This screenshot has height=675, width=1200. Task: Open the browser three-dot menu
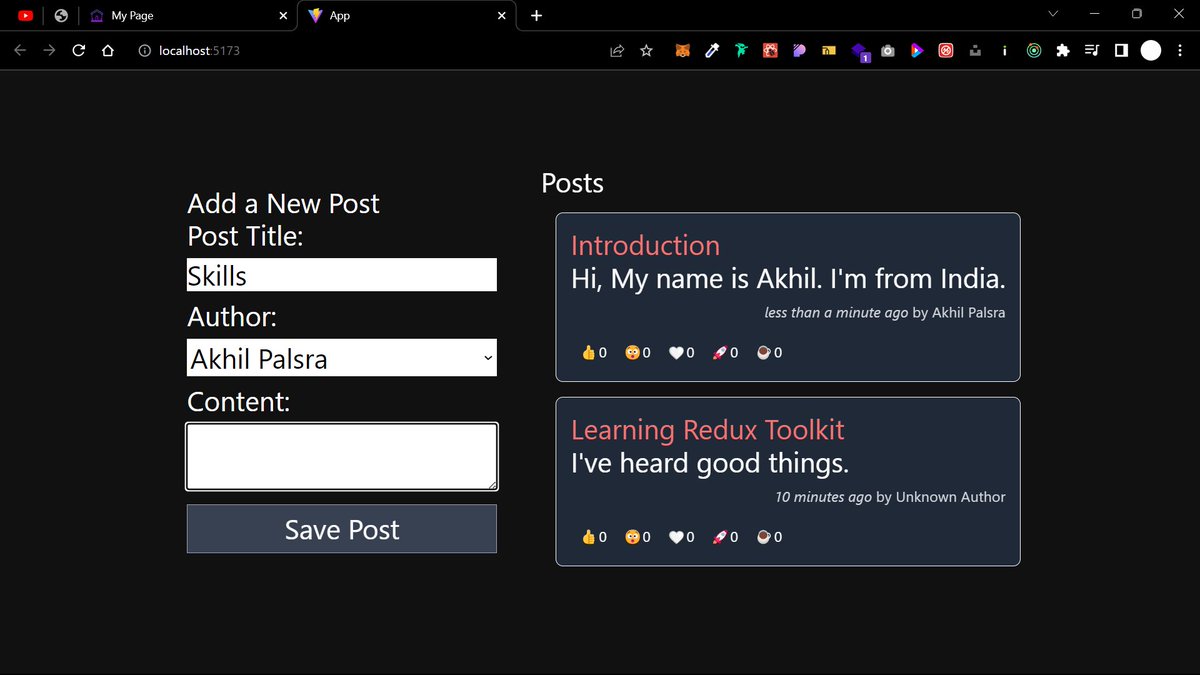click(1181, 50)
